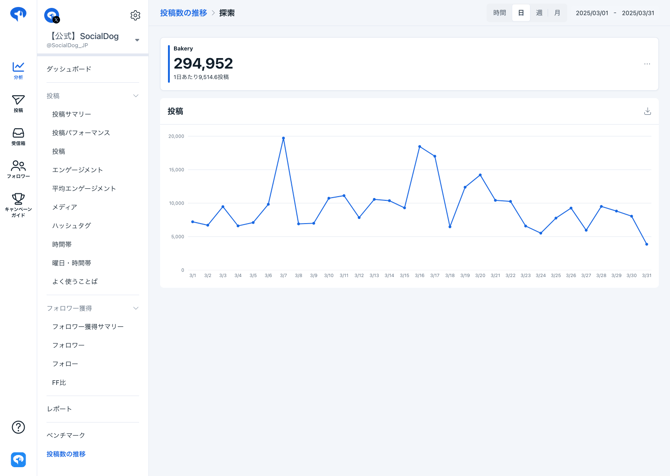Download the 投稿 chart data
This screenshot has width=670, height=476.
[x=647, y=112]
